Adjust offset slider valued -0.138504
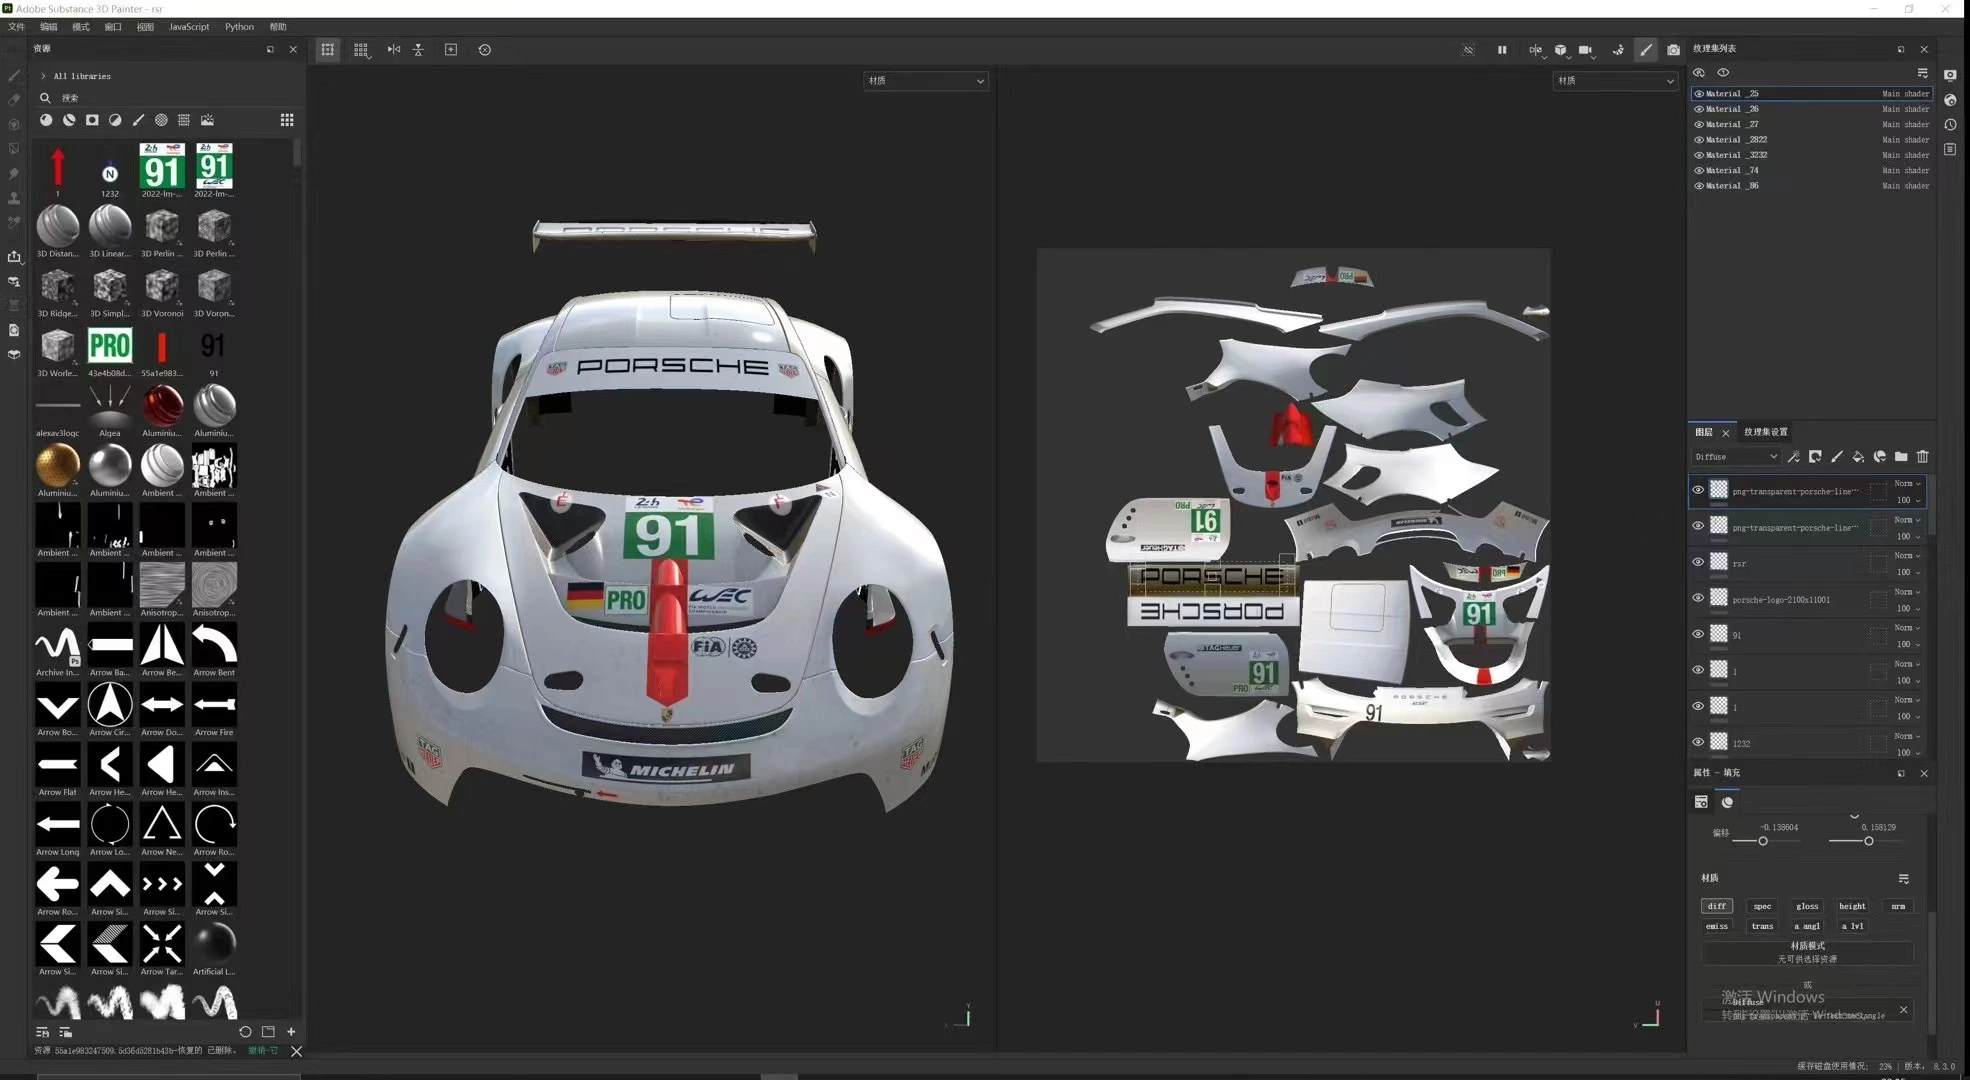 tap(1763, 841)
